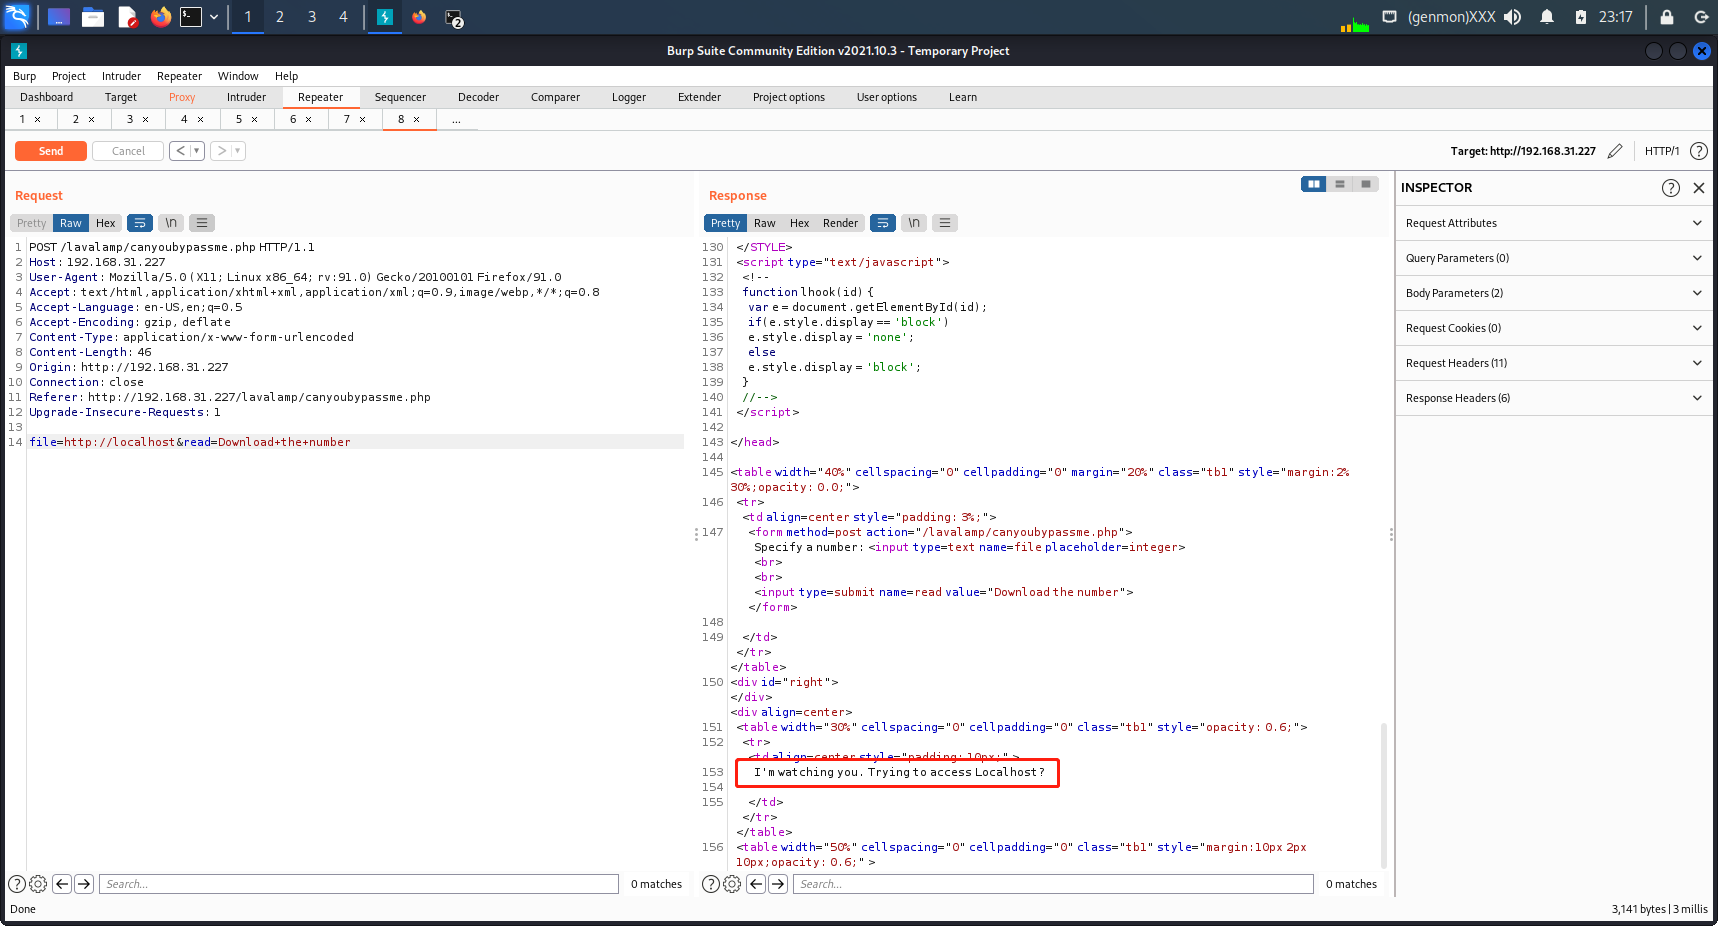The width and height of the screenshot is (1718, 926).
Task: Open the Project options tab
Action: coord(789,97)
